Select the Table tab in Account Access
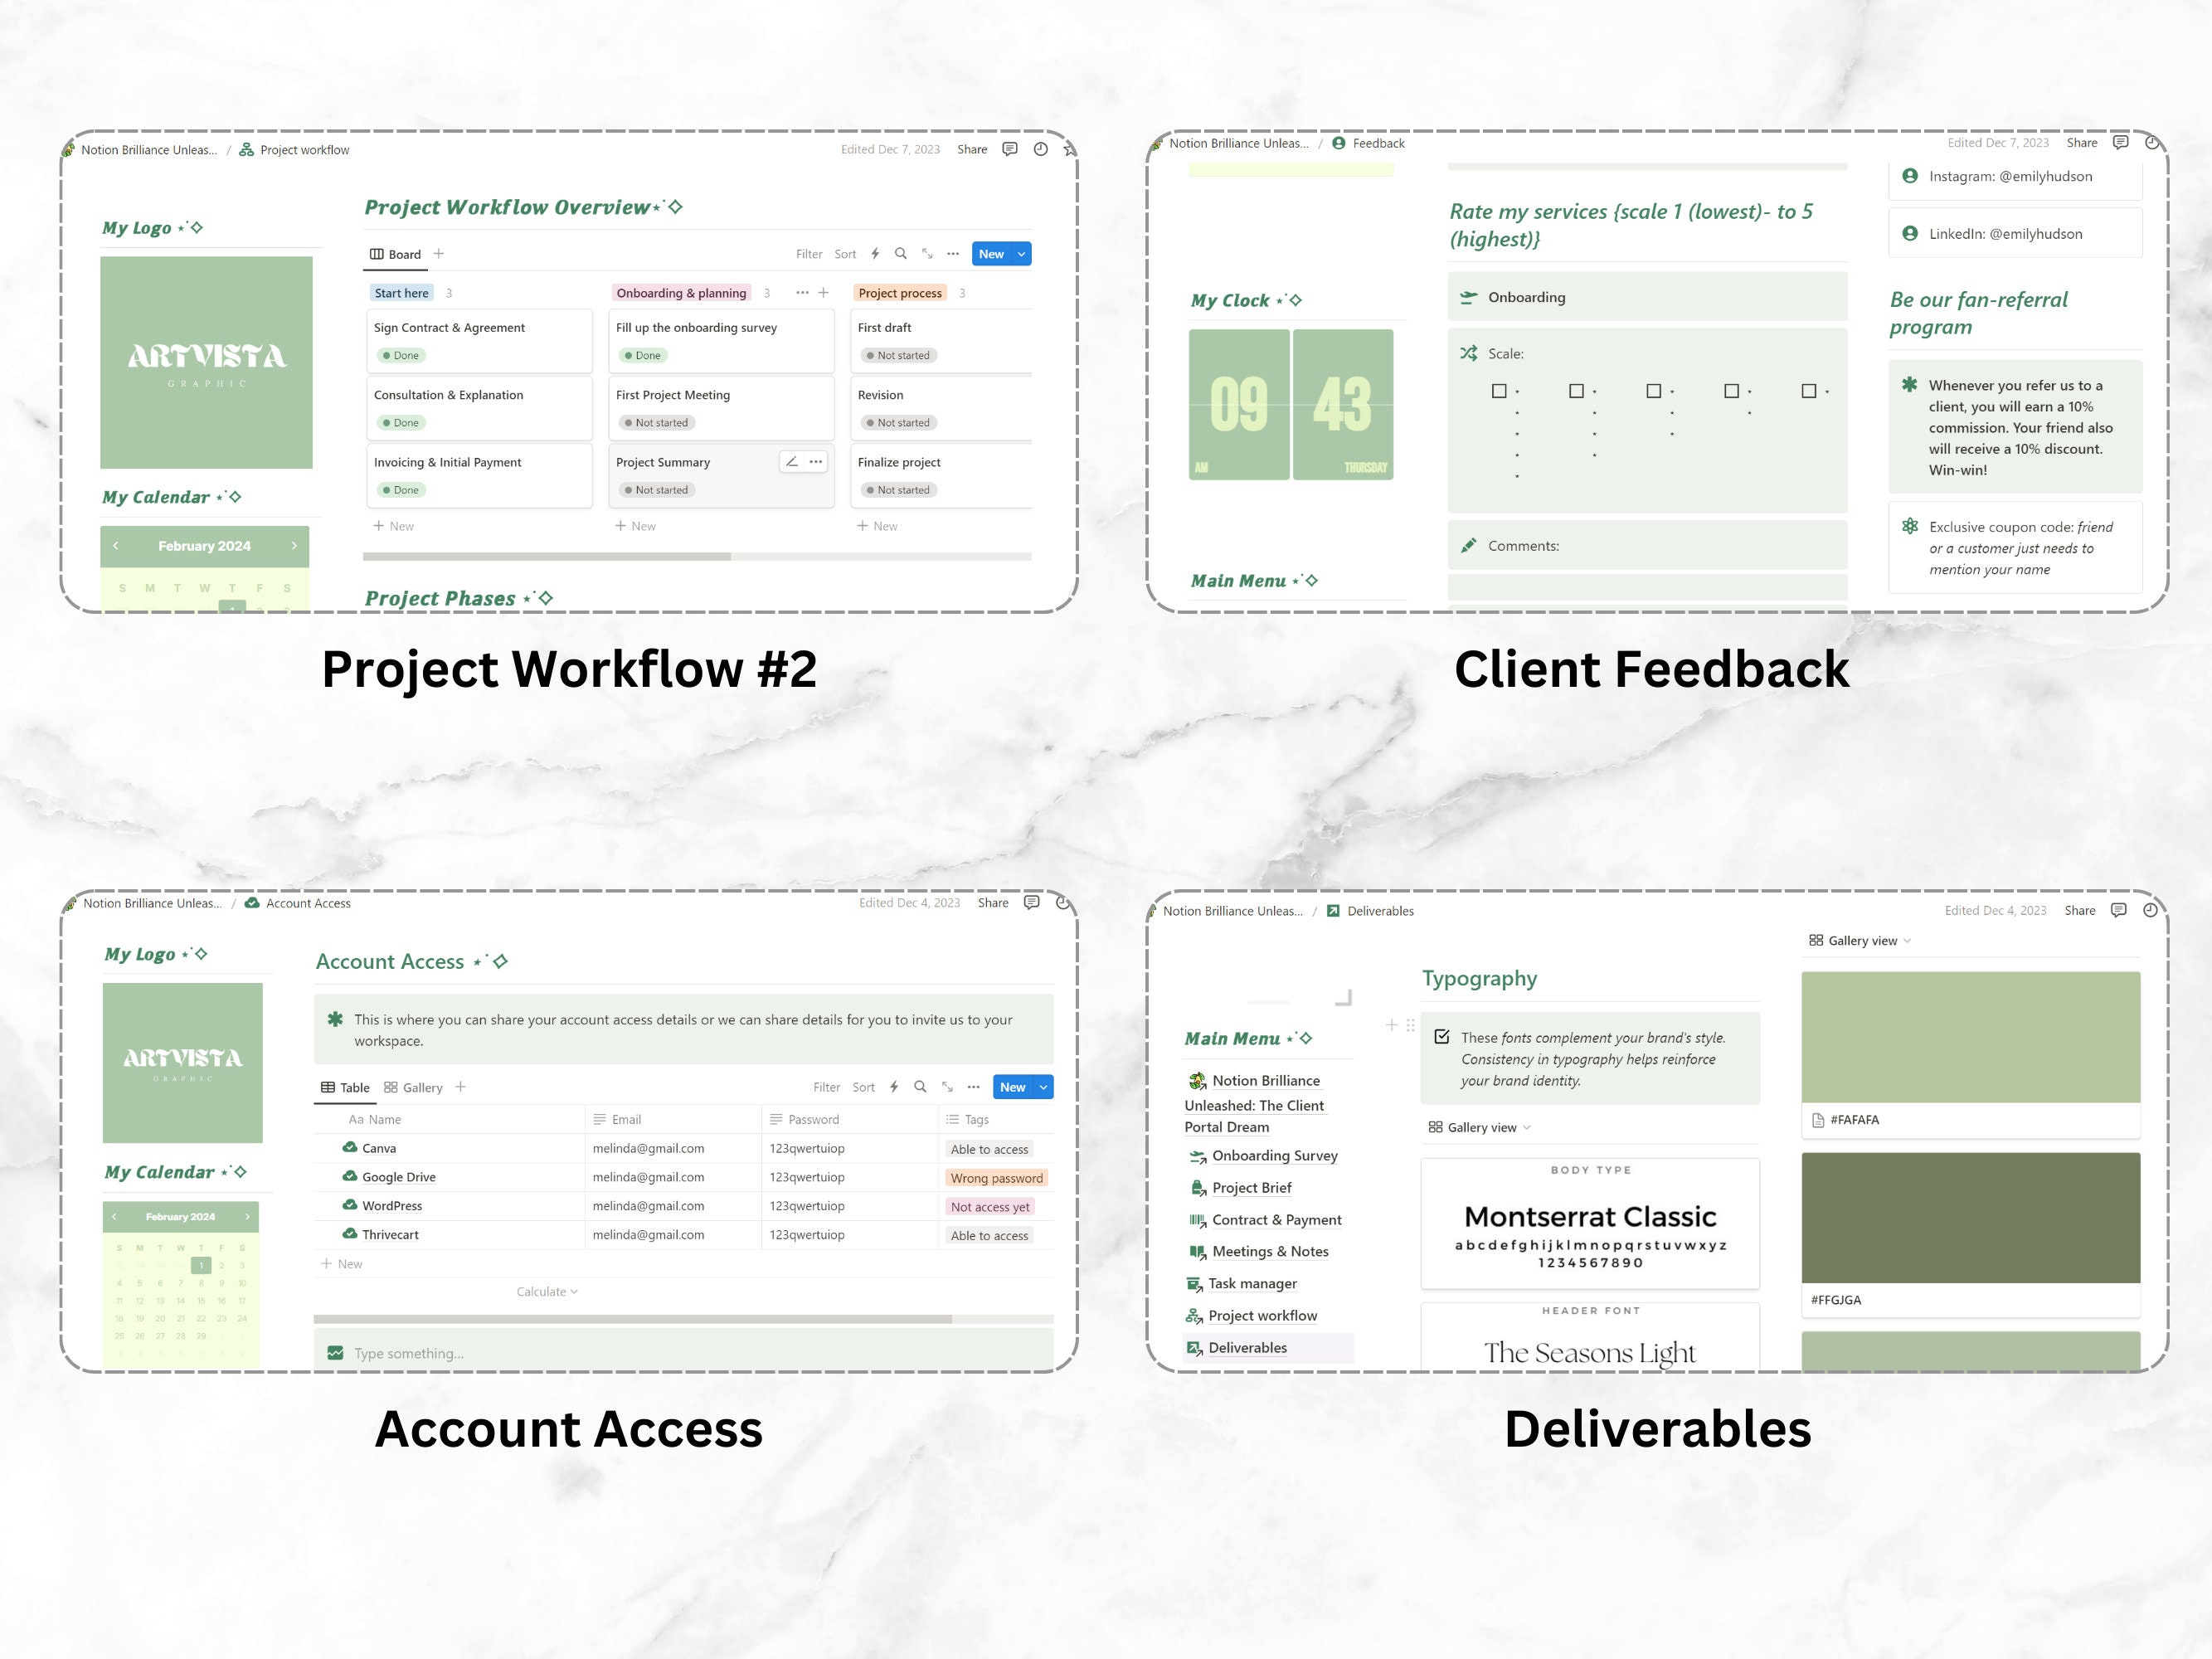This screenshot has width=2212, height=1659. pyautogui.click(x=347, y=1087)
